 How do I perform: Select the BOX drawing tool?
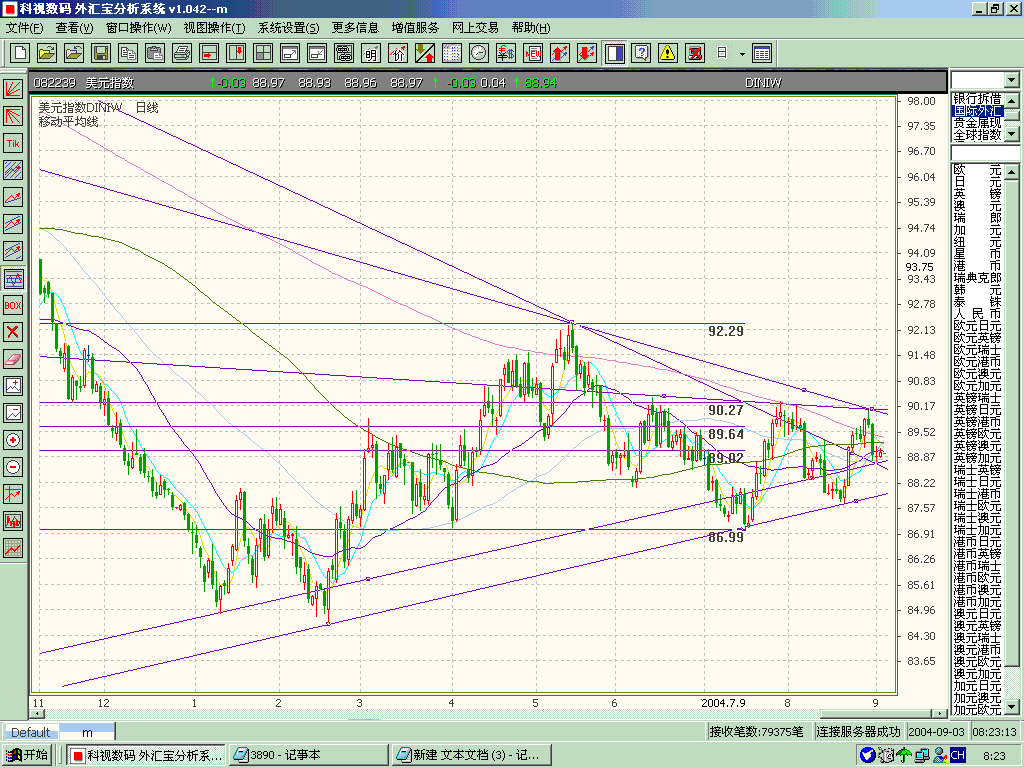pyautogui.click(x=13, y=305)
